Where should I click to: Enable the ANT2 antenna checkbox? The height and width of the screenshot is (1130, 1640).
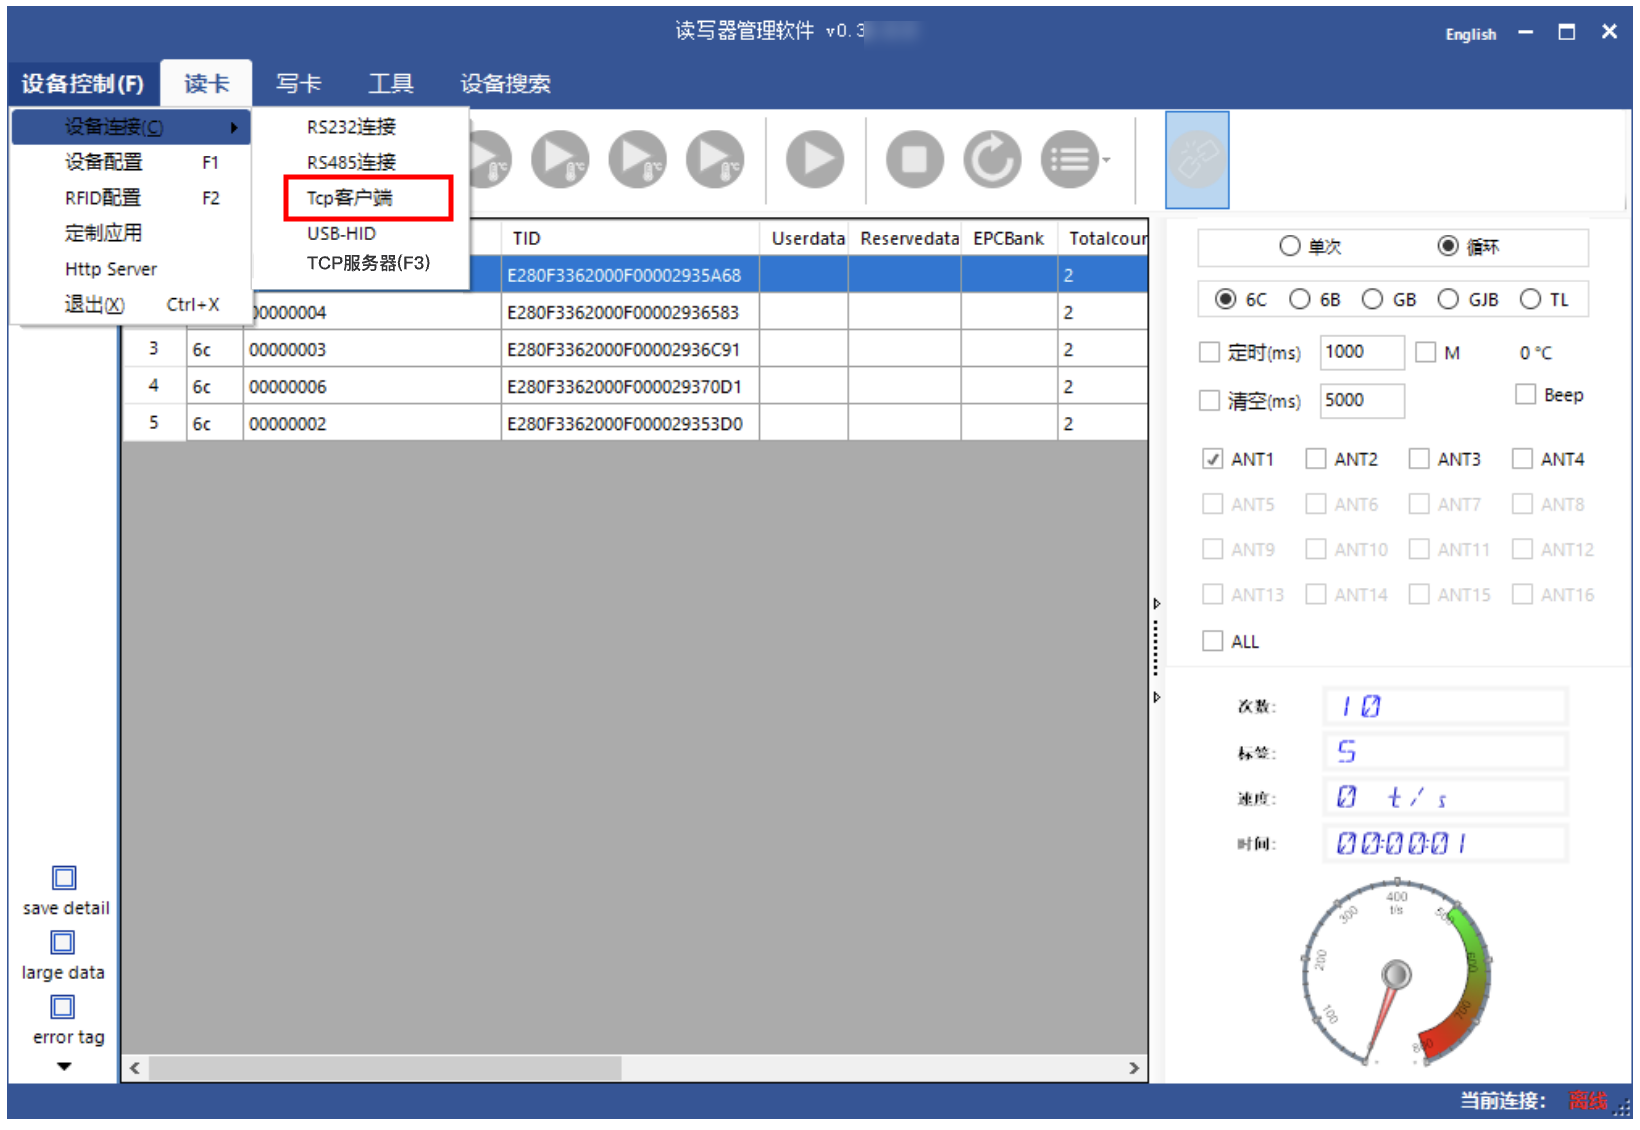[x=1315, y=459]
